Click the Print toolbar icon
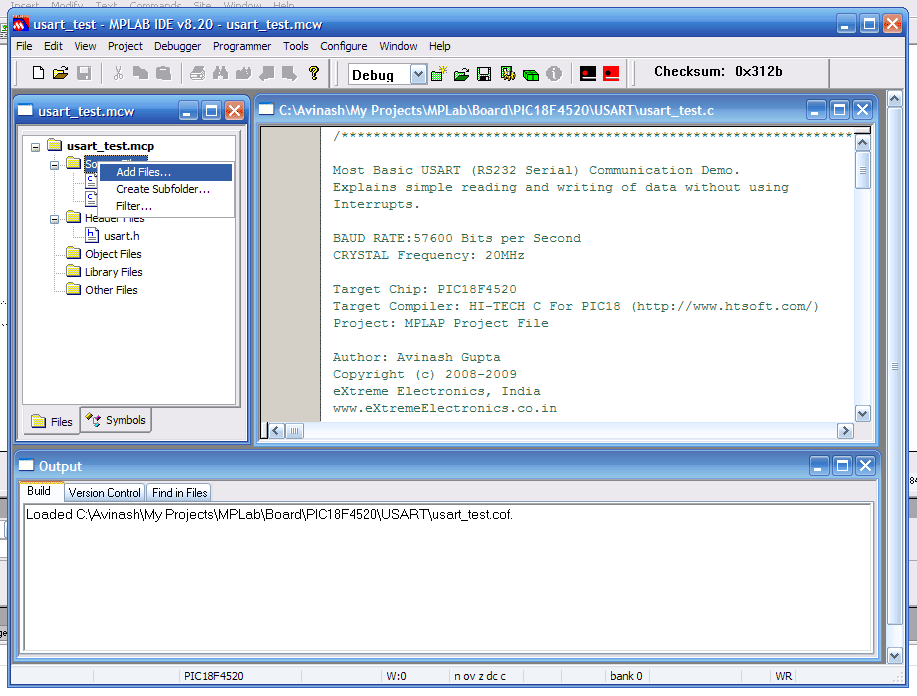Viewport: 917px width, 696px height. [198, 73]
